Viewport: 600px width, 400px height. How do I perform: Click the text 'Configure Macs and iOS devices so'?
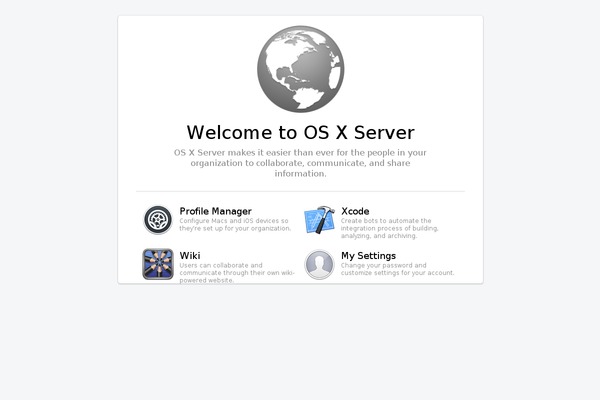point(234,221)
